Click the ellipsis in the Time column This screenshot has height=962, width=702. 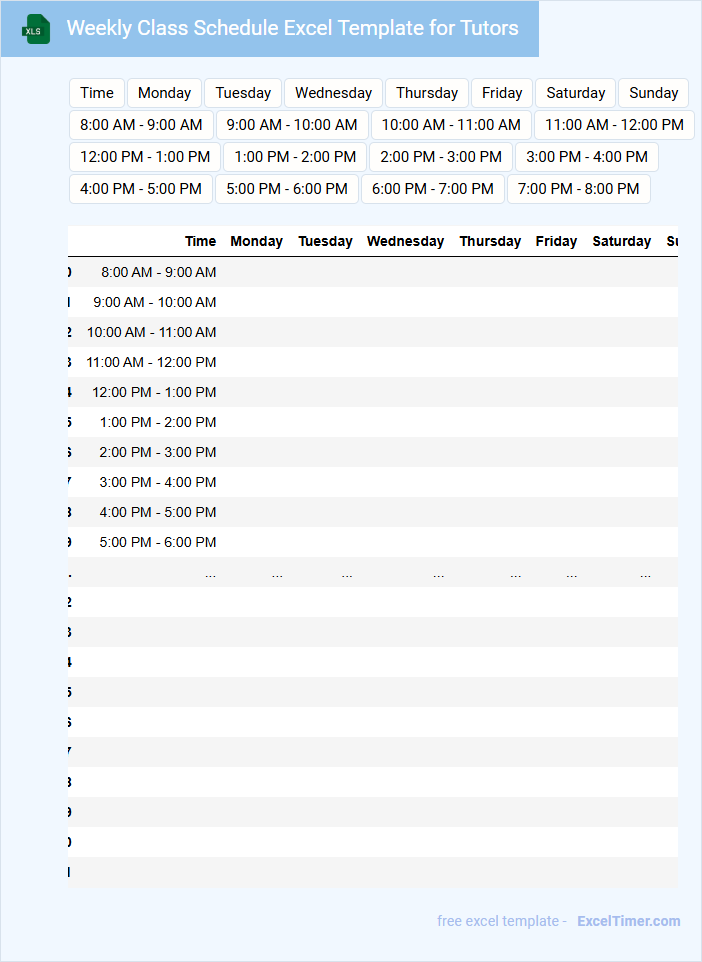[x=210, y=575]
